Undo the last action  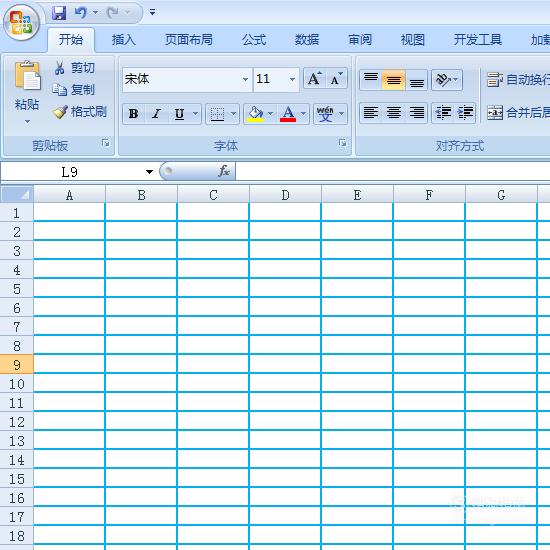click(x=81, y=13)
